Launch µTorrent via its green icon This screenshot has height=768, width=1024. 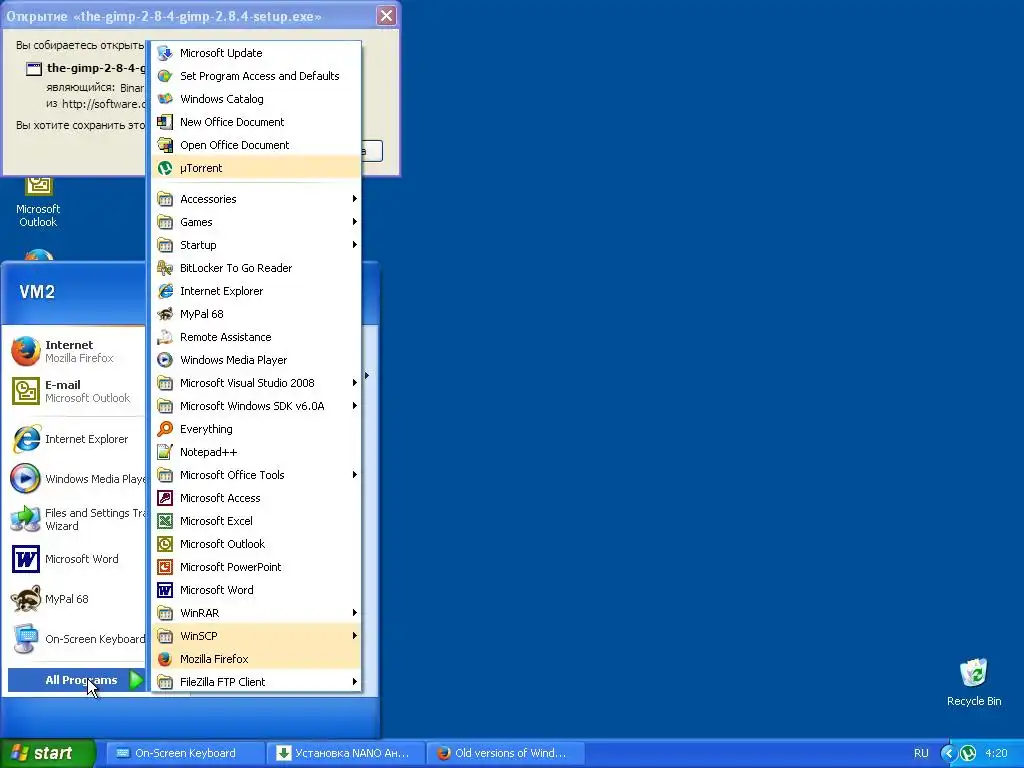point(165,168)
